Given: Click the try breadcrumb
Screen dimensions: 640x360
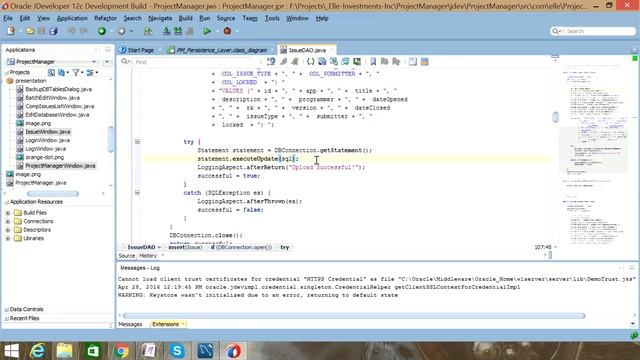Looking at the screenshot, I should (285, 247).
